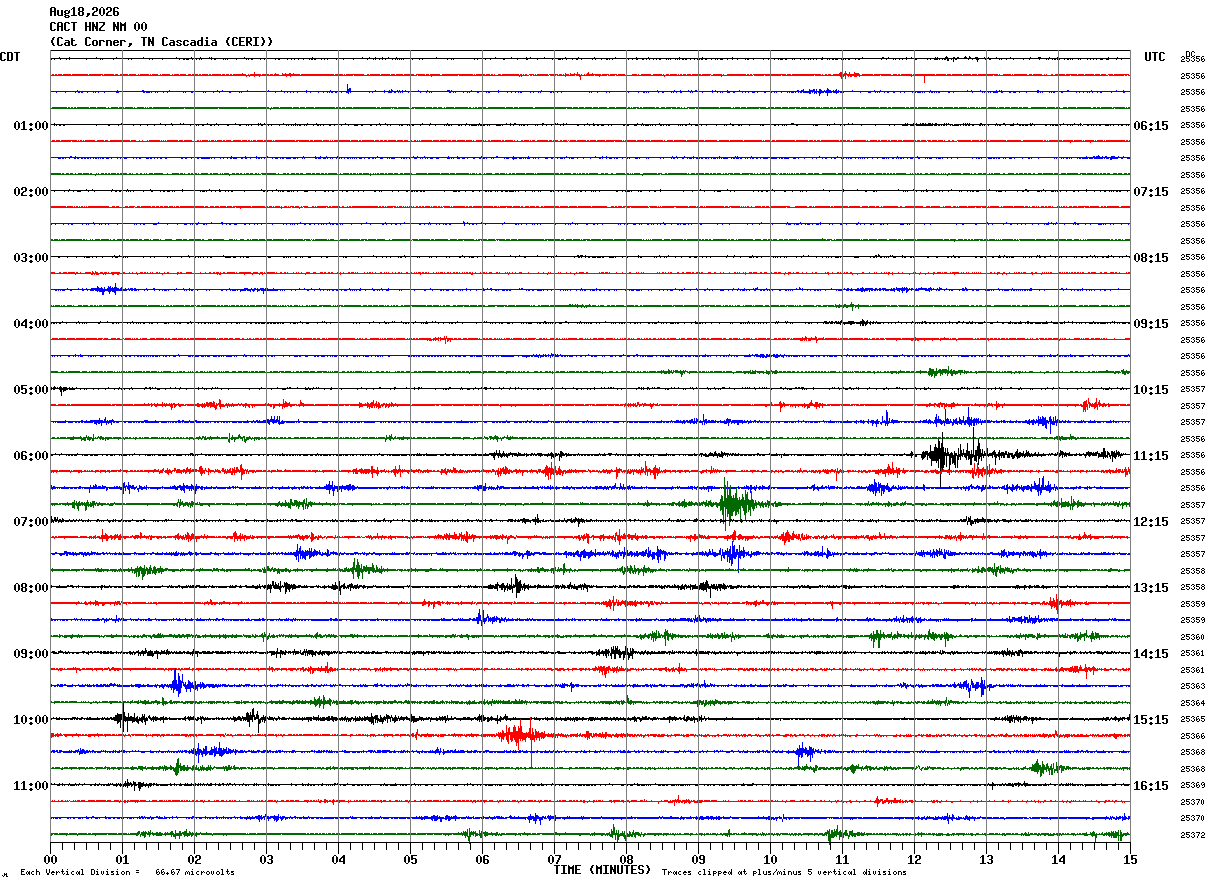This screenshot has width=1210, height=886.
Task: Click the blue burst near minute 2 on the 09:00 rows
Action: [x=178, y=684]
